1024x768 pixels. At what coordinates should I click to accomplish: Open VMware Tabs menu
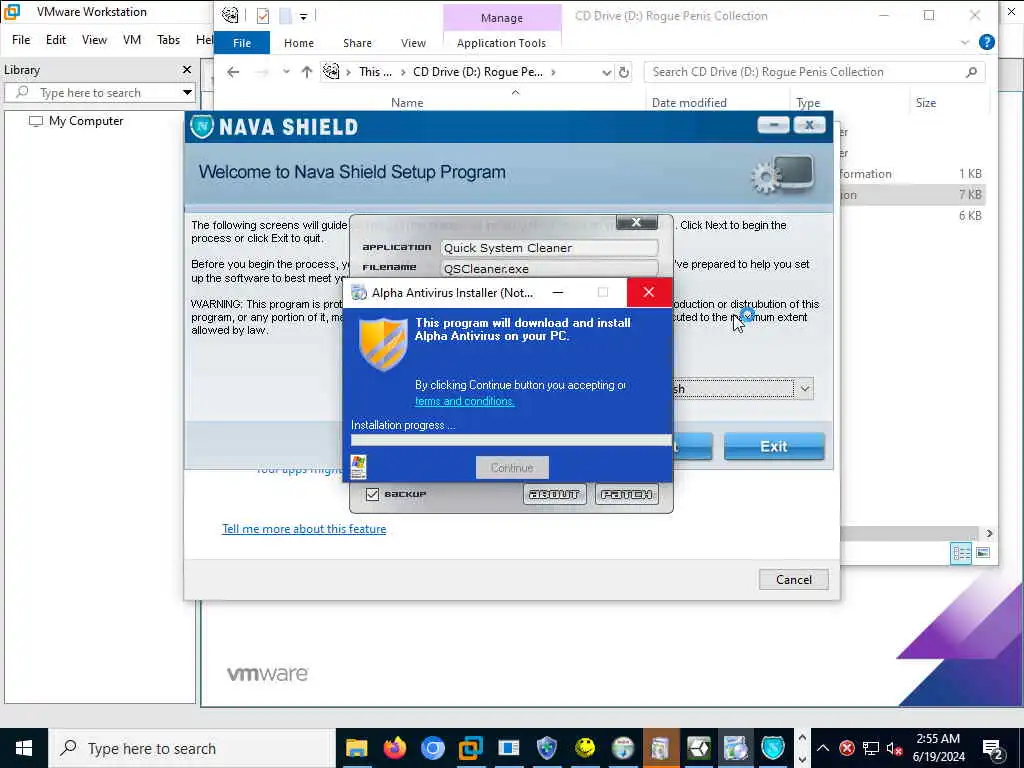click(168, 40)
